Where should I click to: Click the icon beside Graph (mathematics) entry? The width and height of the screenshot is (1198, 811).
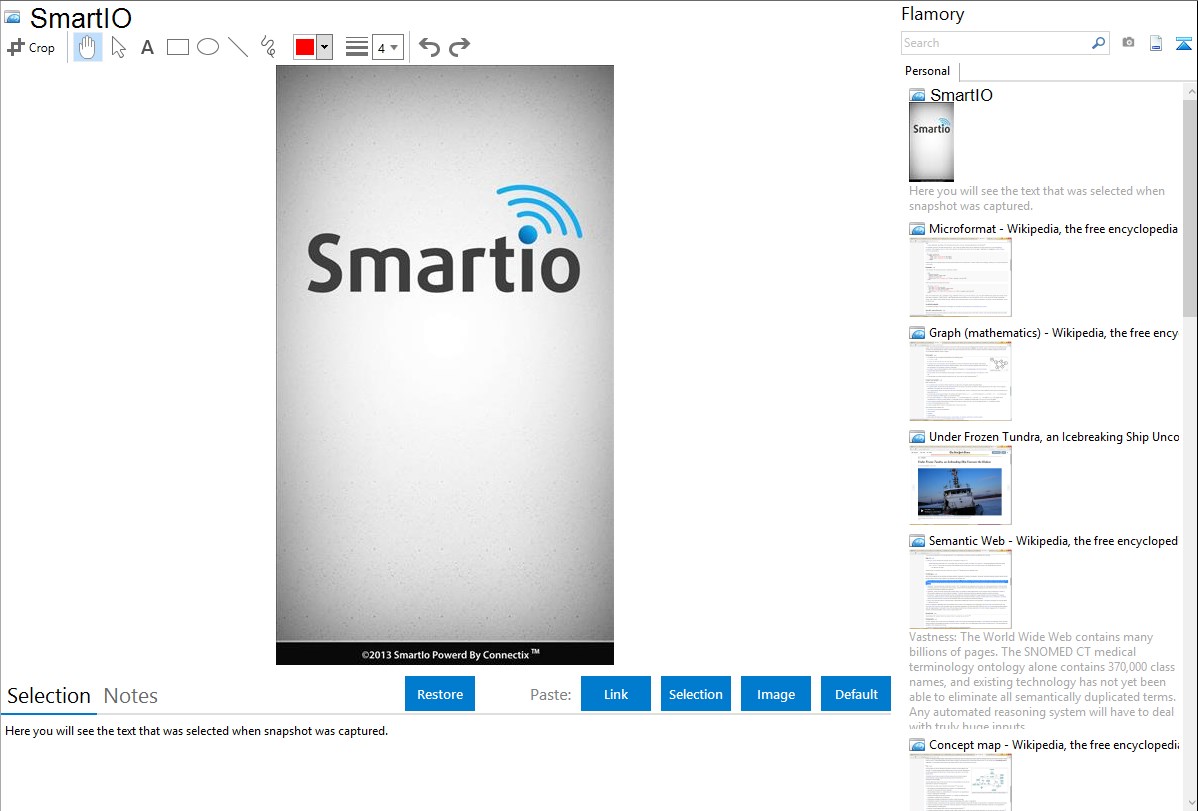click(917, 333)
